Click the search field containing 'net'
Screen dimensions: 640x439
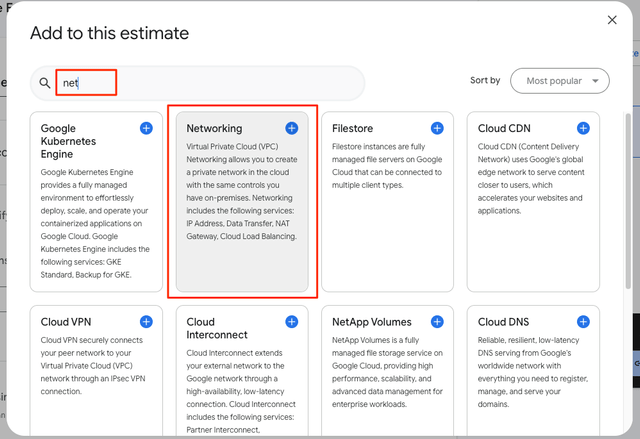(x=200, y=83)
